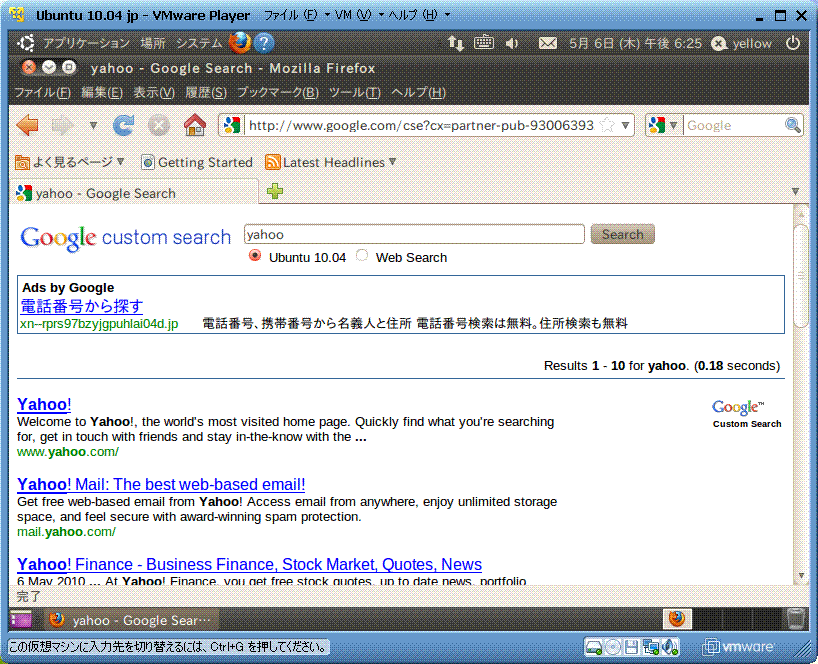Image resolution: width=818 pixels, height=664 pixels.
Task: Open the Firefox ヘルプ(H) menu
Action: click(418, 93)
